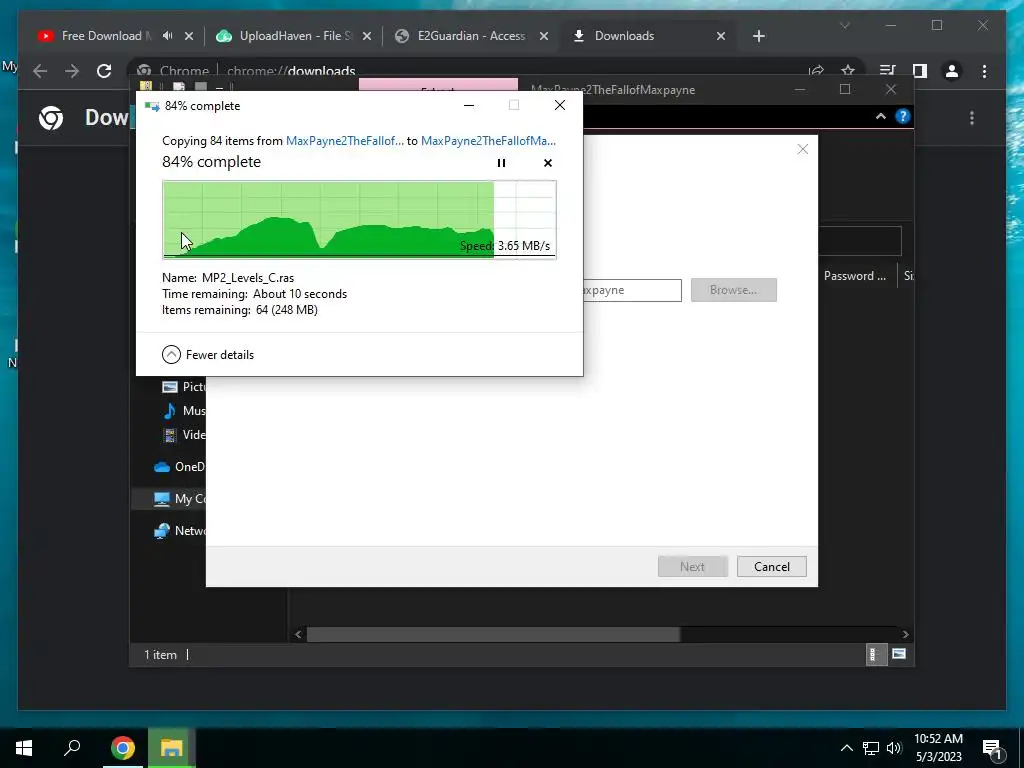Switch to the UploadHaven tab
This screenshot has width=1024, height=768.
coord(287,36)
